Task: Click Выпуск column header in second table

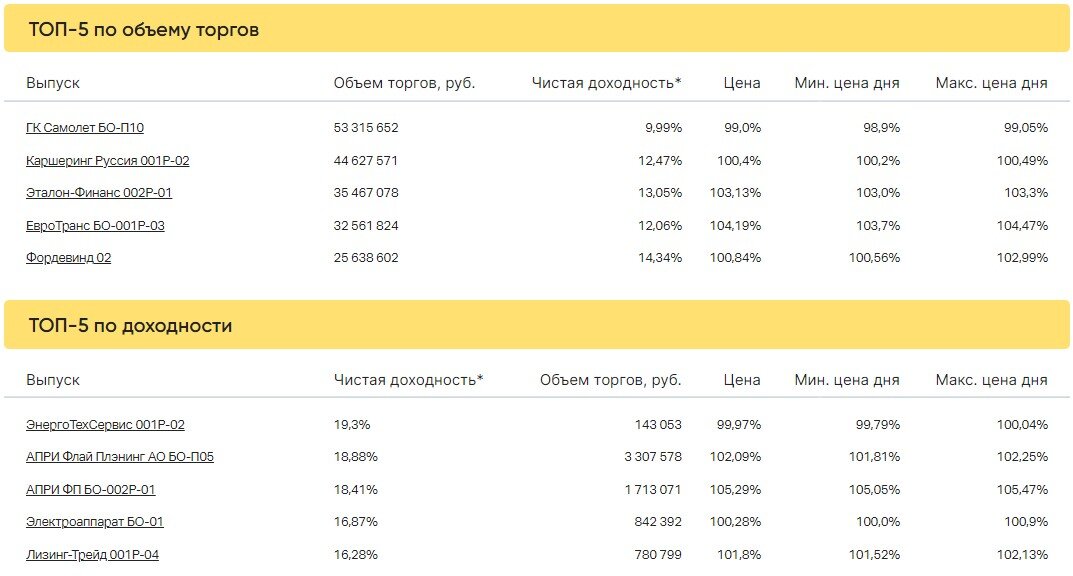Action: click(53, 380)
